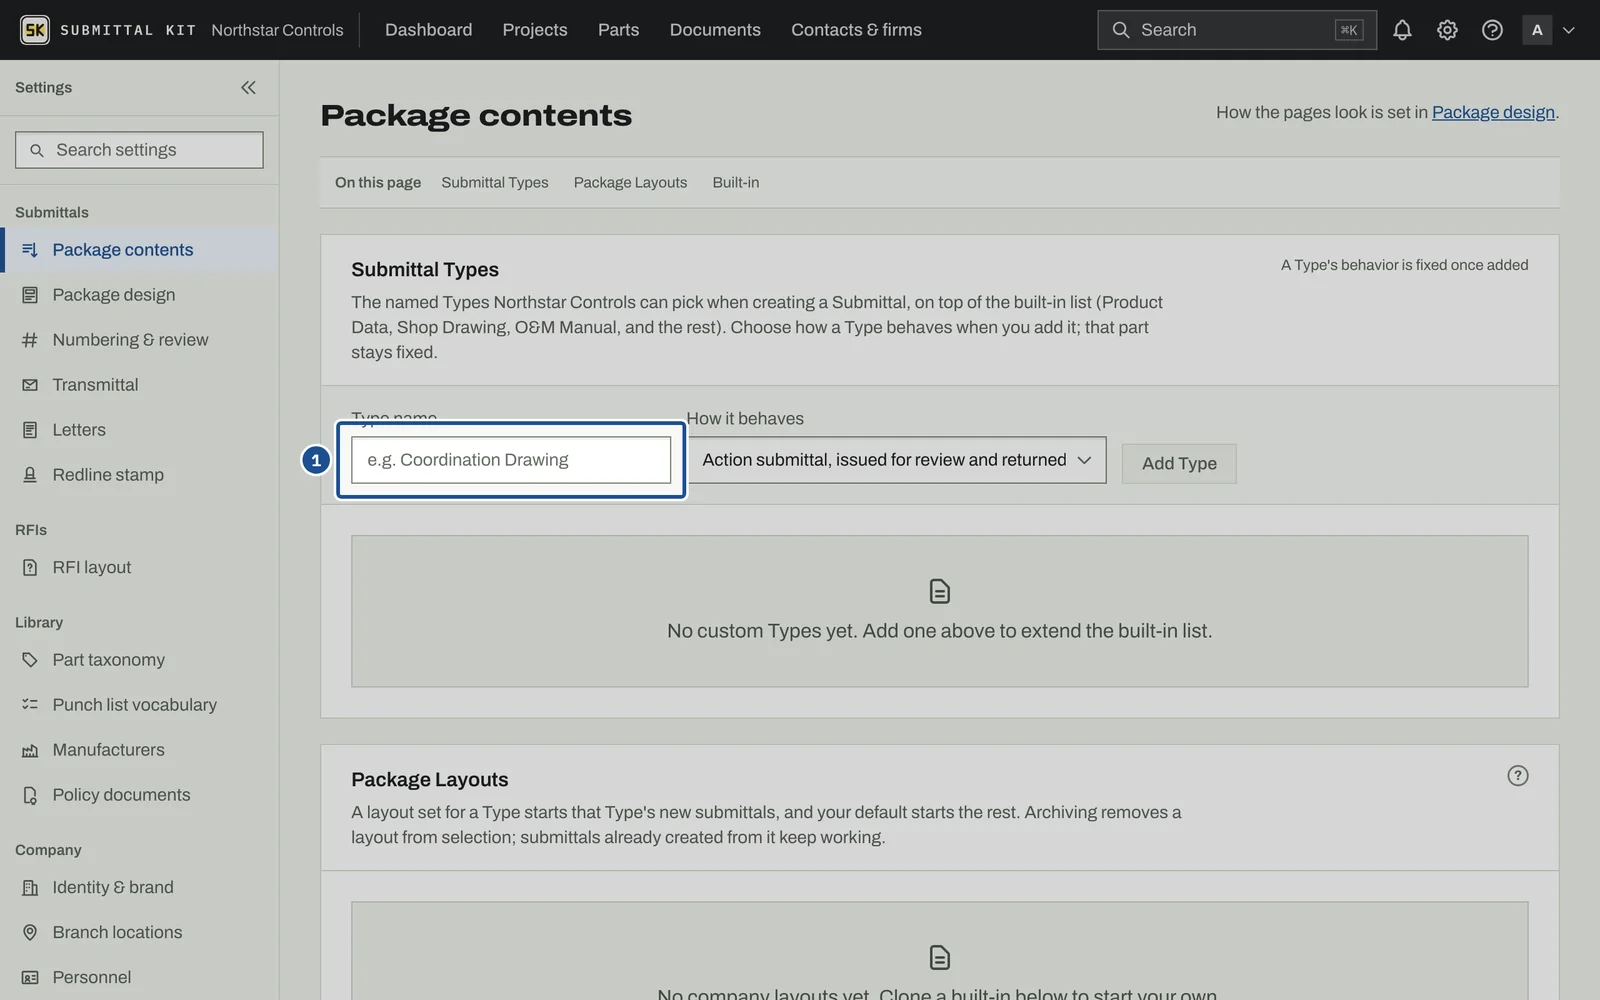Click the Package design sidebar icon

30,295
